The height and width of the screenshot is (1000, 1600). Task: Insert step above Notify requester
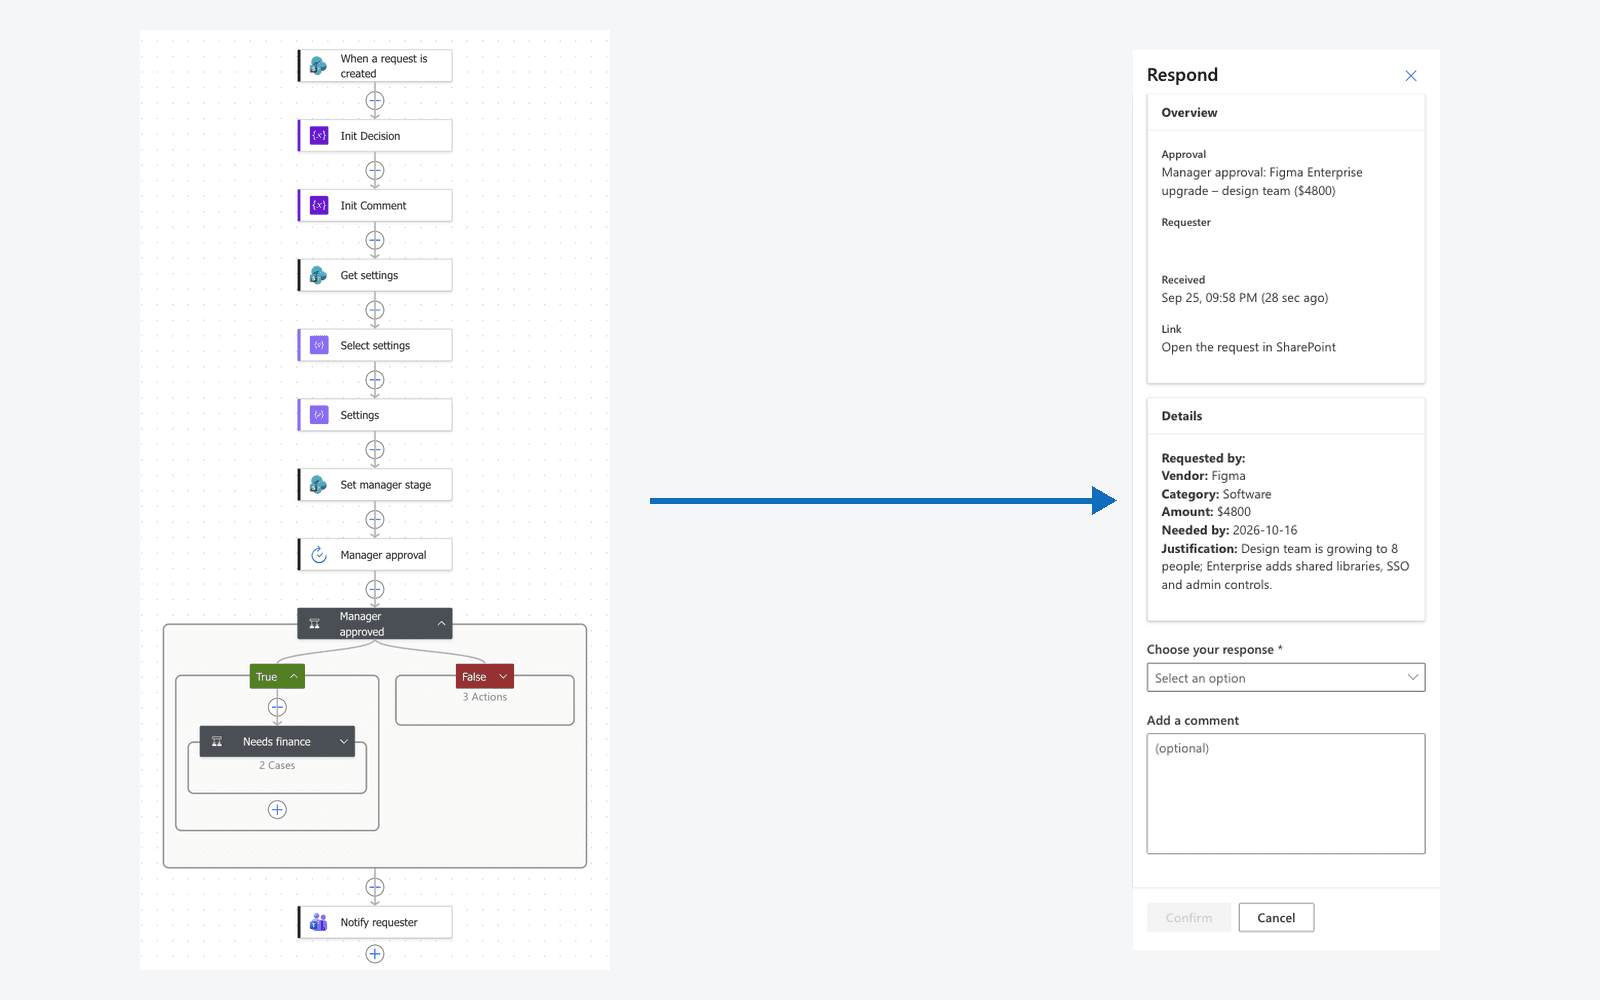click(375, 887)
